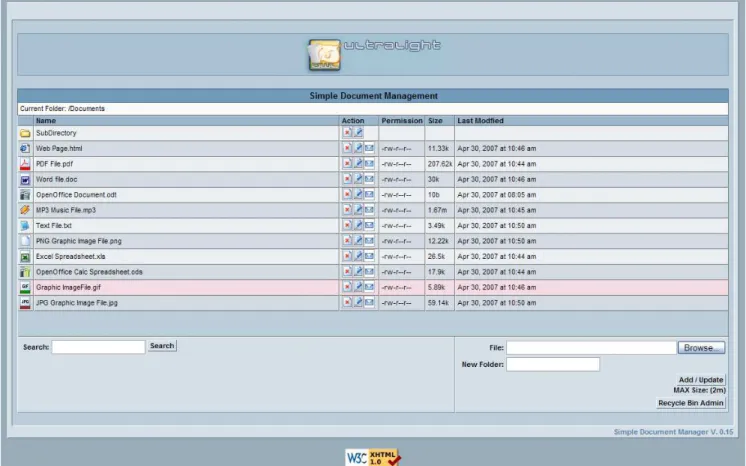Open MP3 Music File.mp3
This screenshot has height=466, width=746.
tap(66, 210)
